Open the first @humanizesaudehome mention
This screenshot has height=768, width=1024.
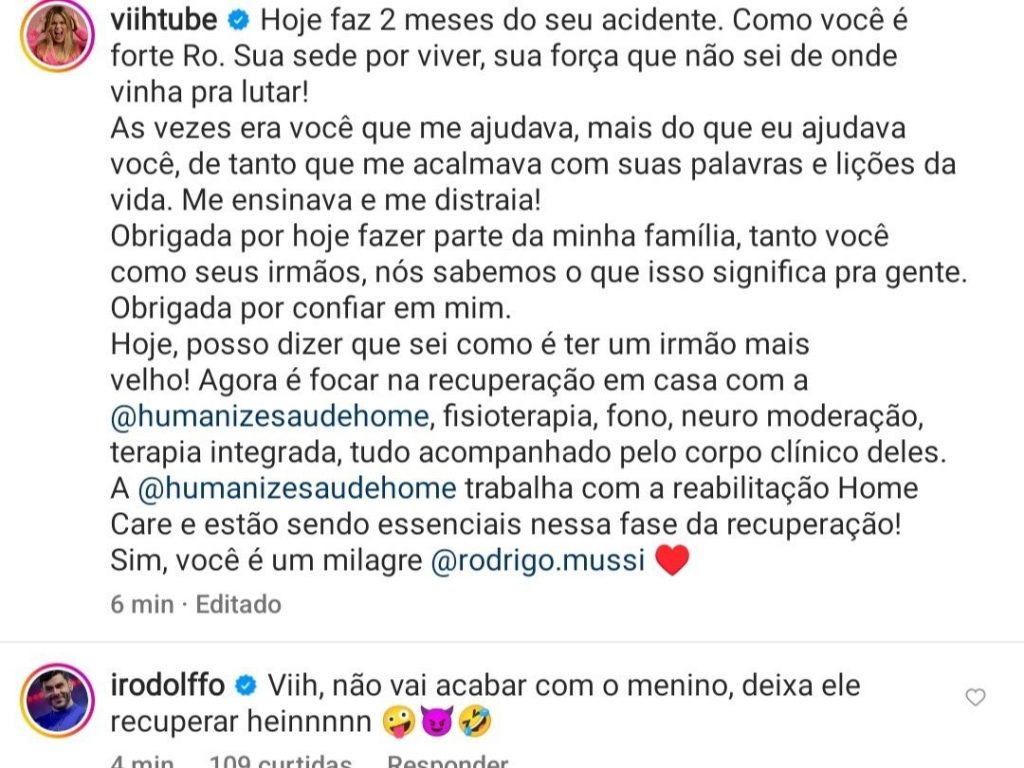269,416
